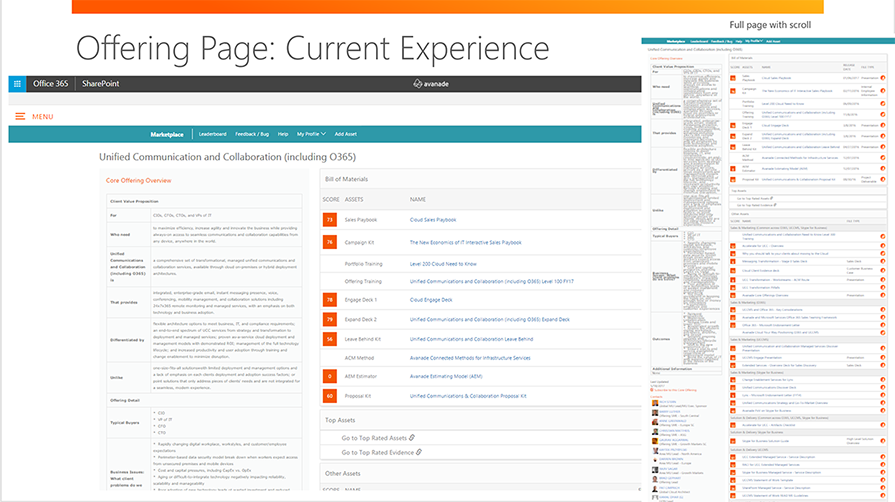
Task: Click the score 56 badge for Leave Behind Kit
Action: click(329, 339)
